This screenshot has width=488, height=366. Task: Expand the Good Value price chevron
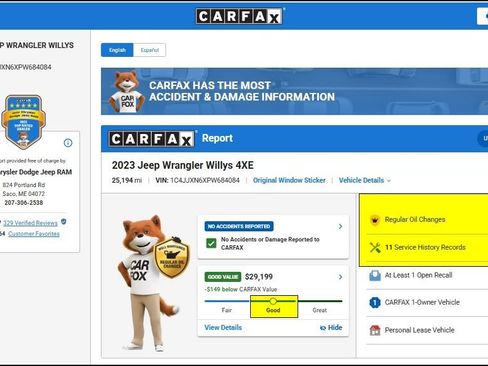[340, 277]
